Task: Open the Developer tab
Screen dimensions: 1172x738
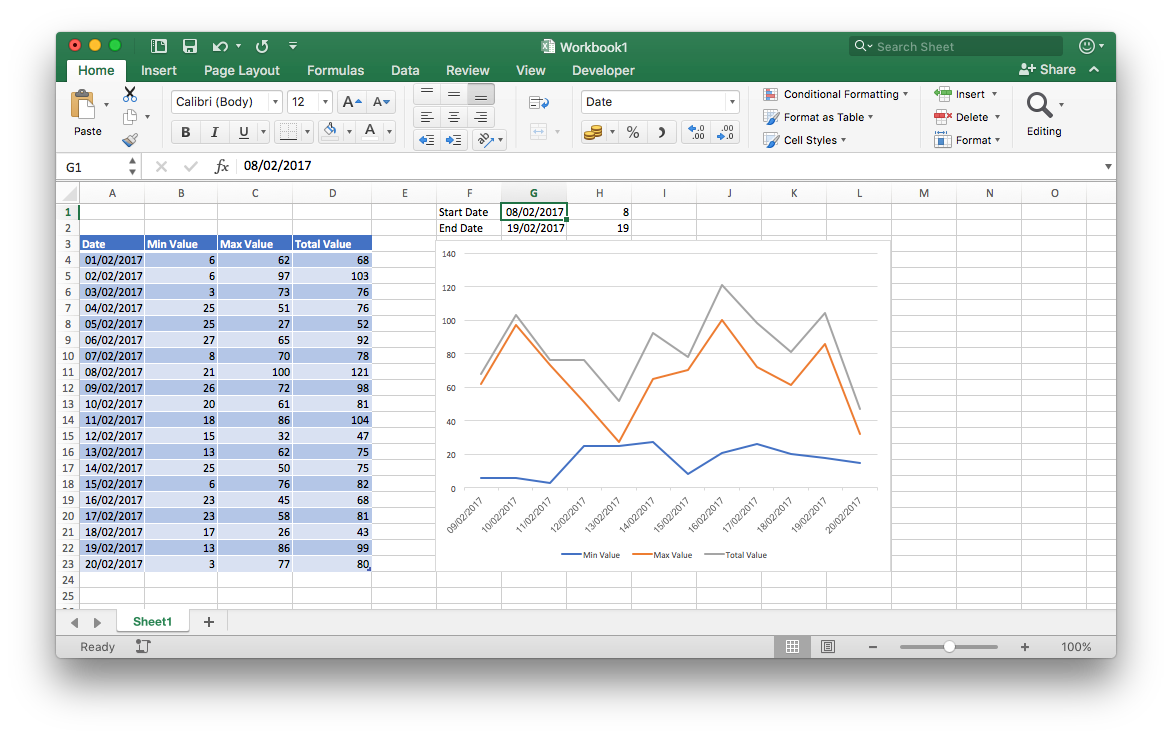Action: point(603,70)
